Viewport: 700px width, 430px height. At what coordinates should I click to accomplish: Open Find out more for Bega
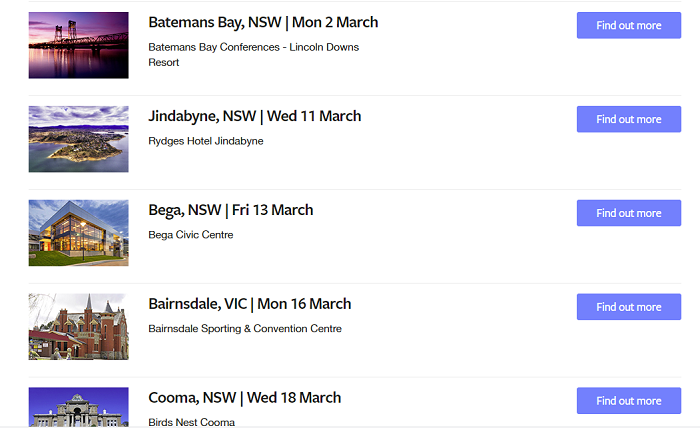[x=628, y=213]
